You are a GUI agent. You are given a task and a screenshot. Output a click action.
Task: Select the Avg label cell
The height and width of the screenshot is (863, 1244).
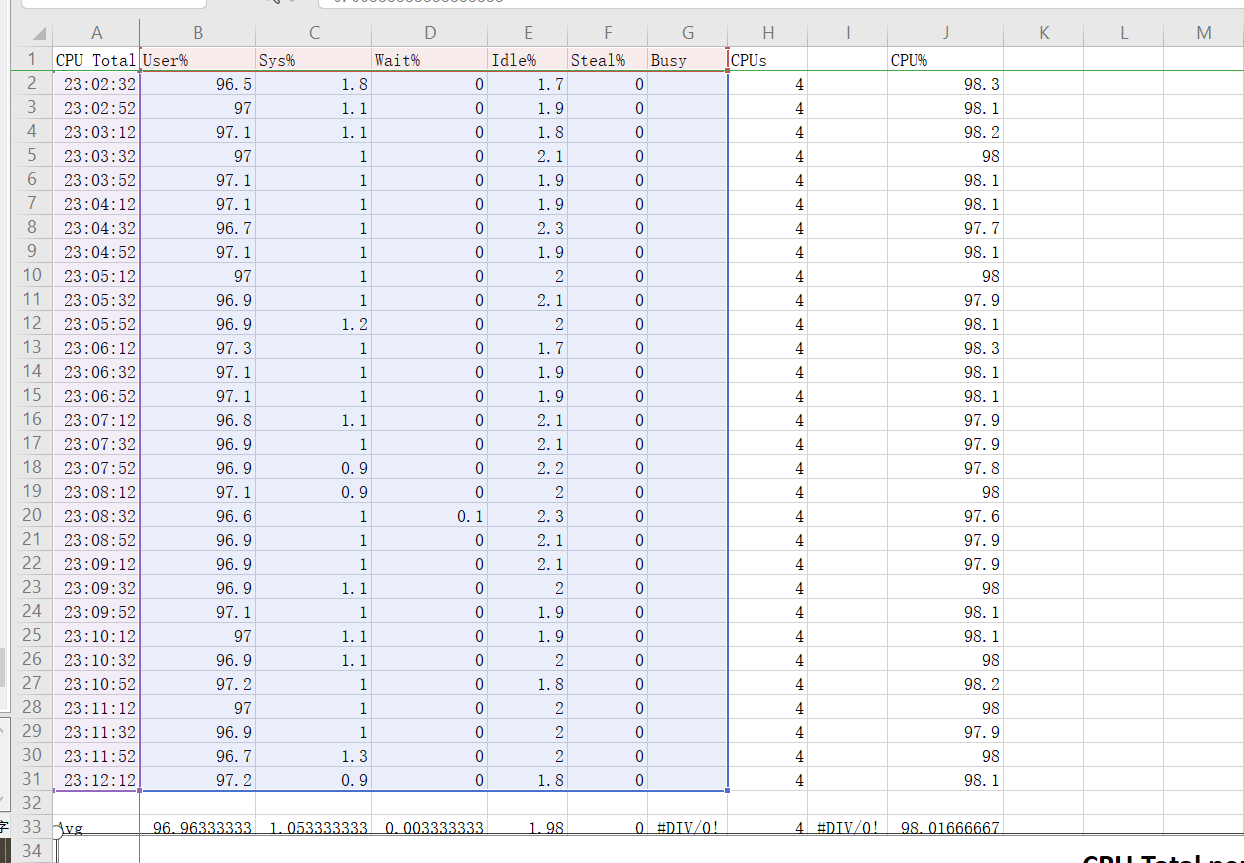coord(97,828)
